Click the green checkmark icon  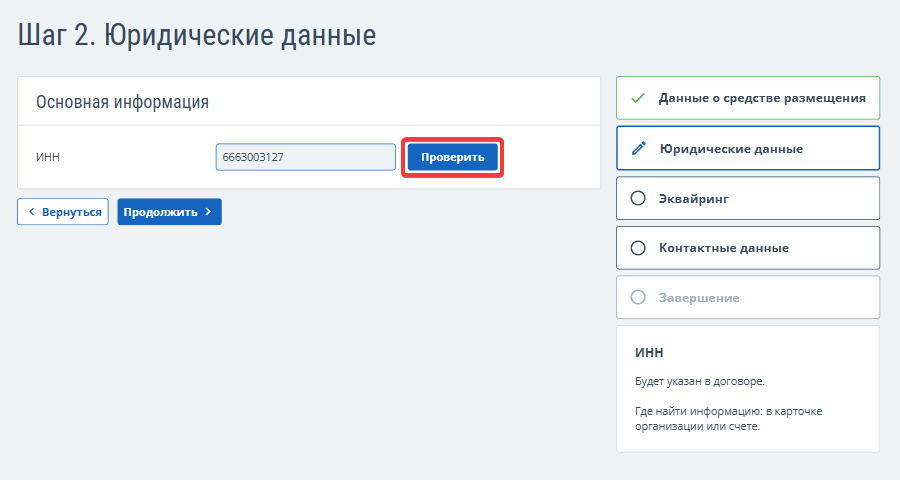tap(638, 98)
